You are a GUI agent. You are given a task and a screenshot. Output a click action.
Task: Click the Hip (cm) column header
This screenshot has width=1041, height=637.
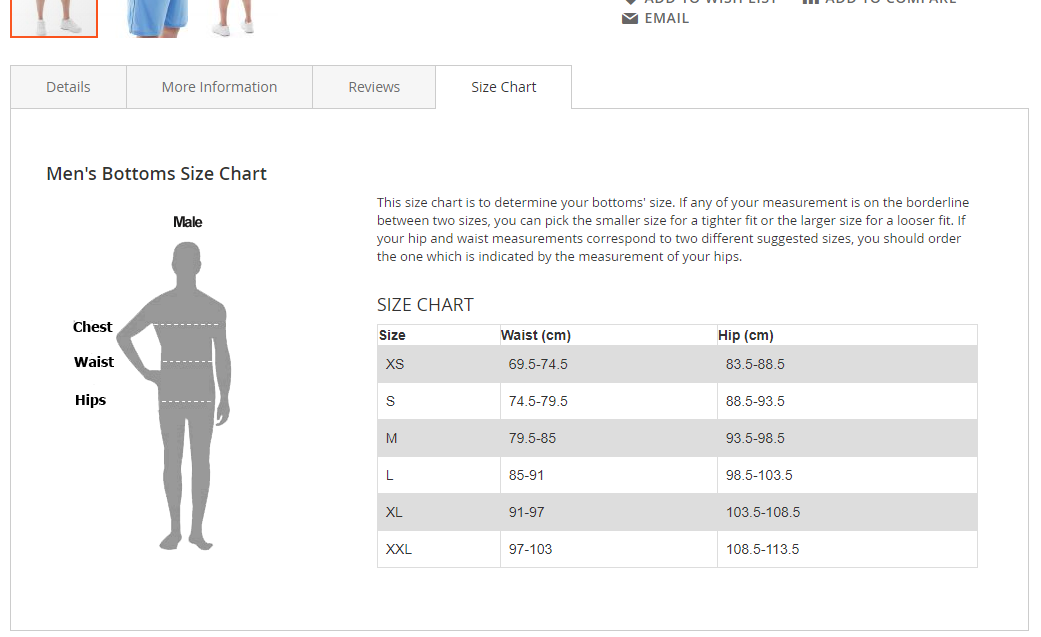coord(746,335)
